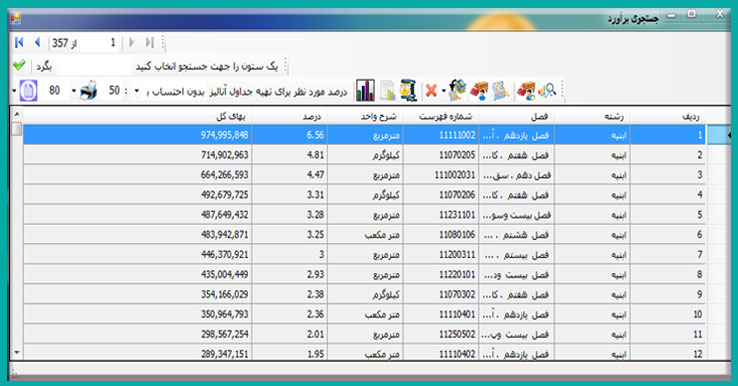738x386 pixels.
Task: Click the بگرد search button
Action: coord(44,66)
